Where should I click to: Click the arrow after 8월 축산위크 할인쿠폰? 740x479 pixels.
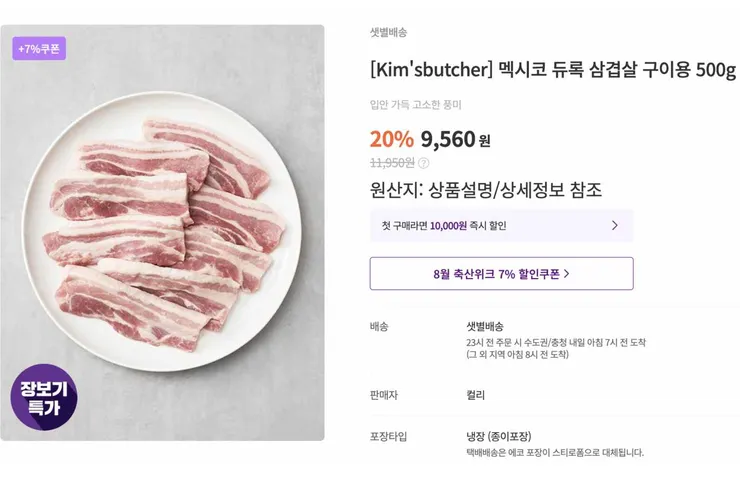tap(567, 273)
